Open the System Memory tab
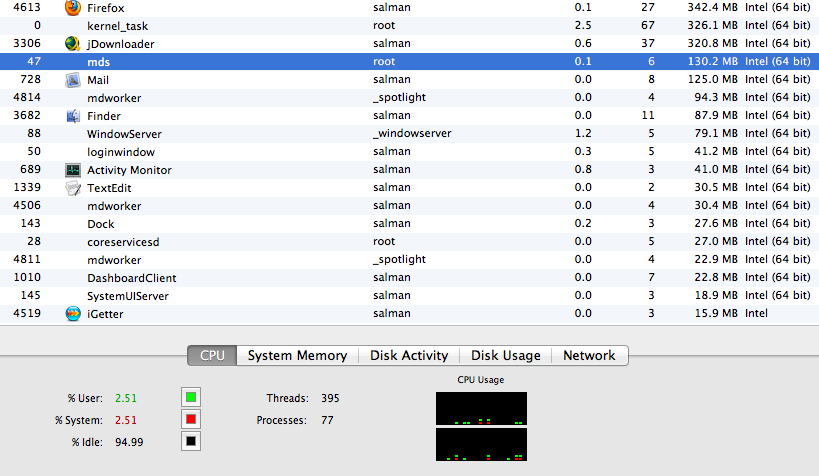 pyautogui.click(x=297, y=355)
